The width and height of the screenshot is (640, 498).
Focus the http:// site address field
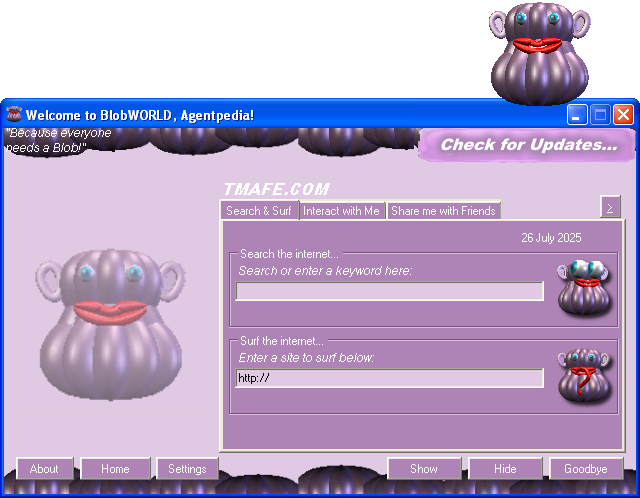389,378
